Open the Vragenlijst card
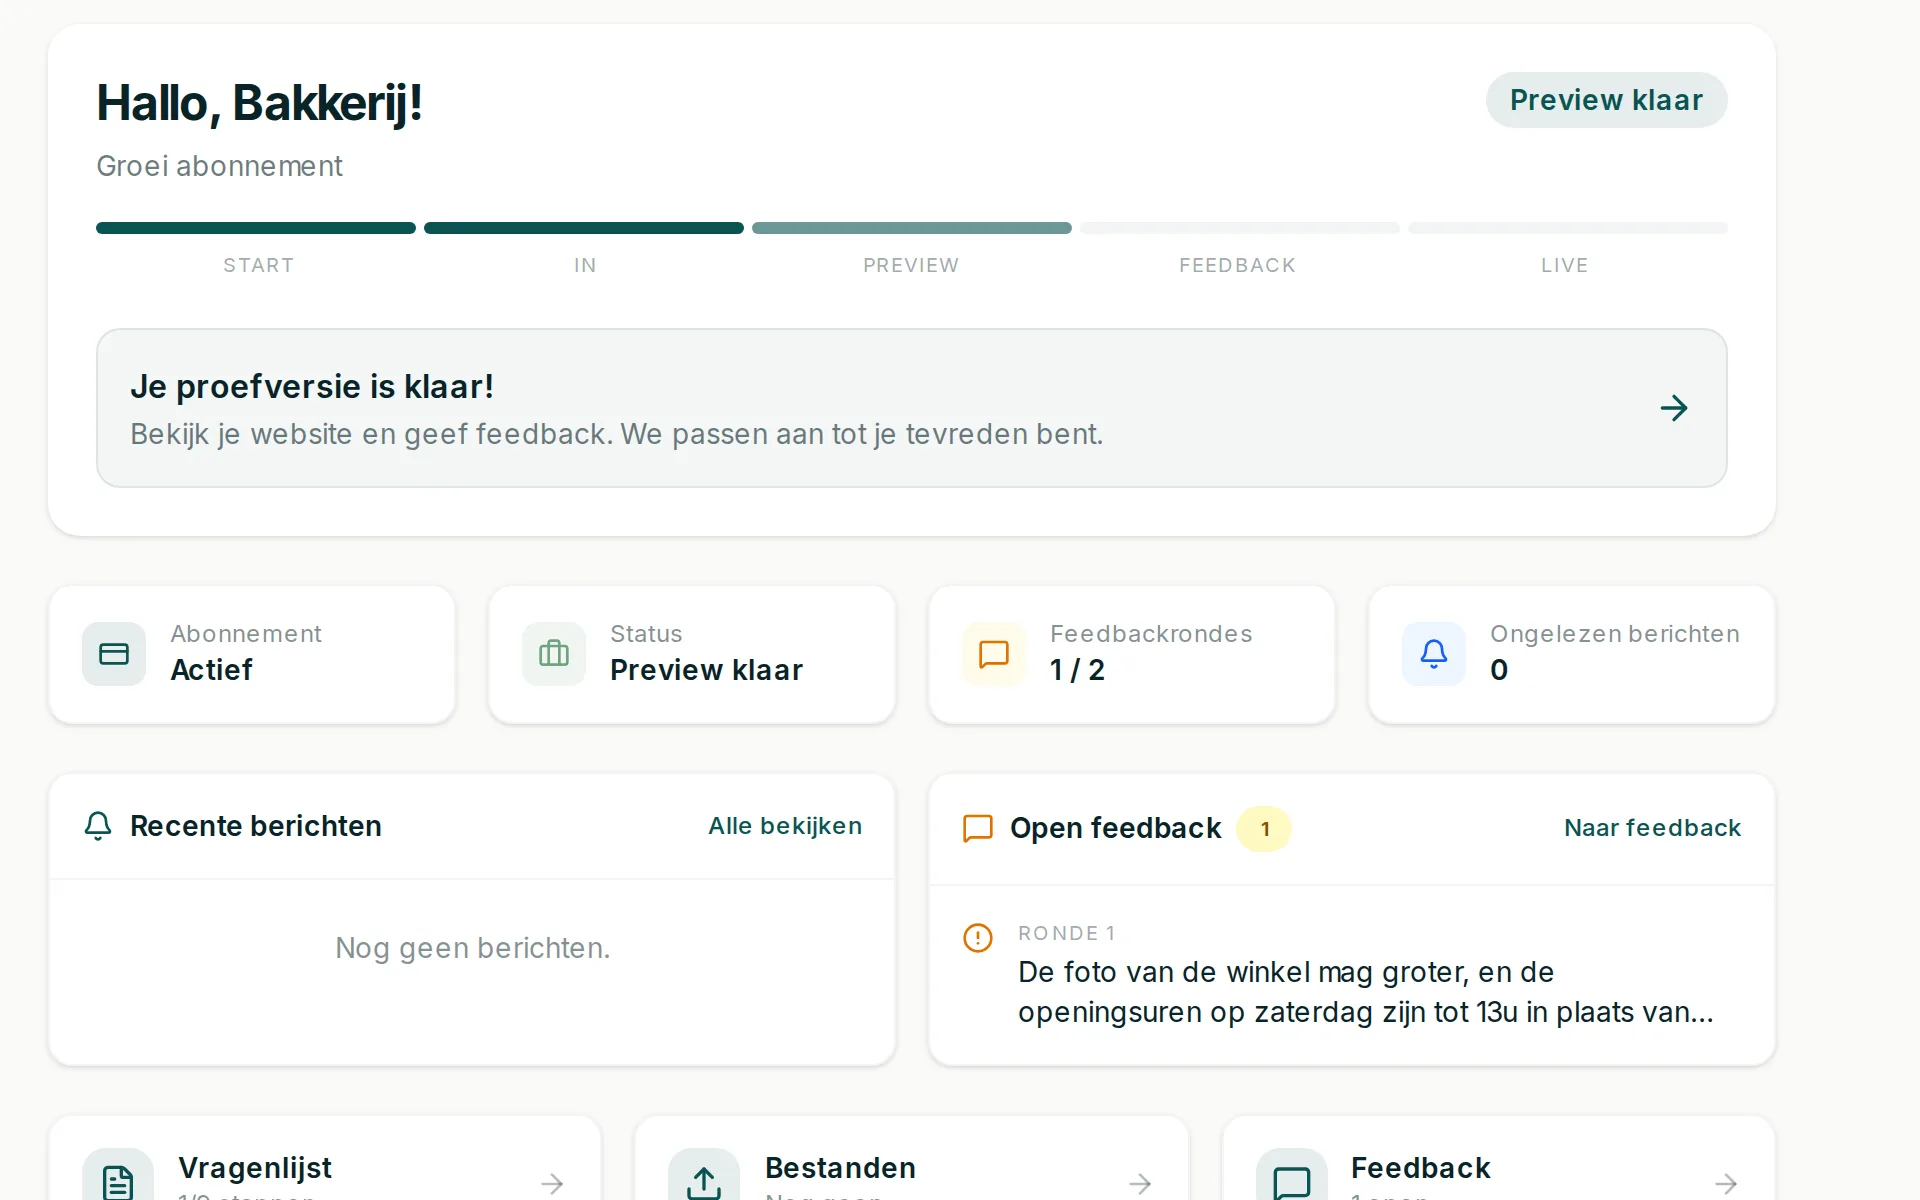The width and height of the screenshot is (1920, 1200). [x=325, y=1158]
